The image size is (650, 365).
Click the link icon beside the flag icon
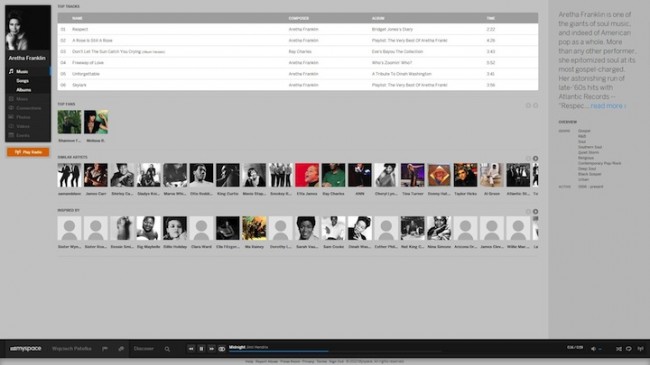121,349
